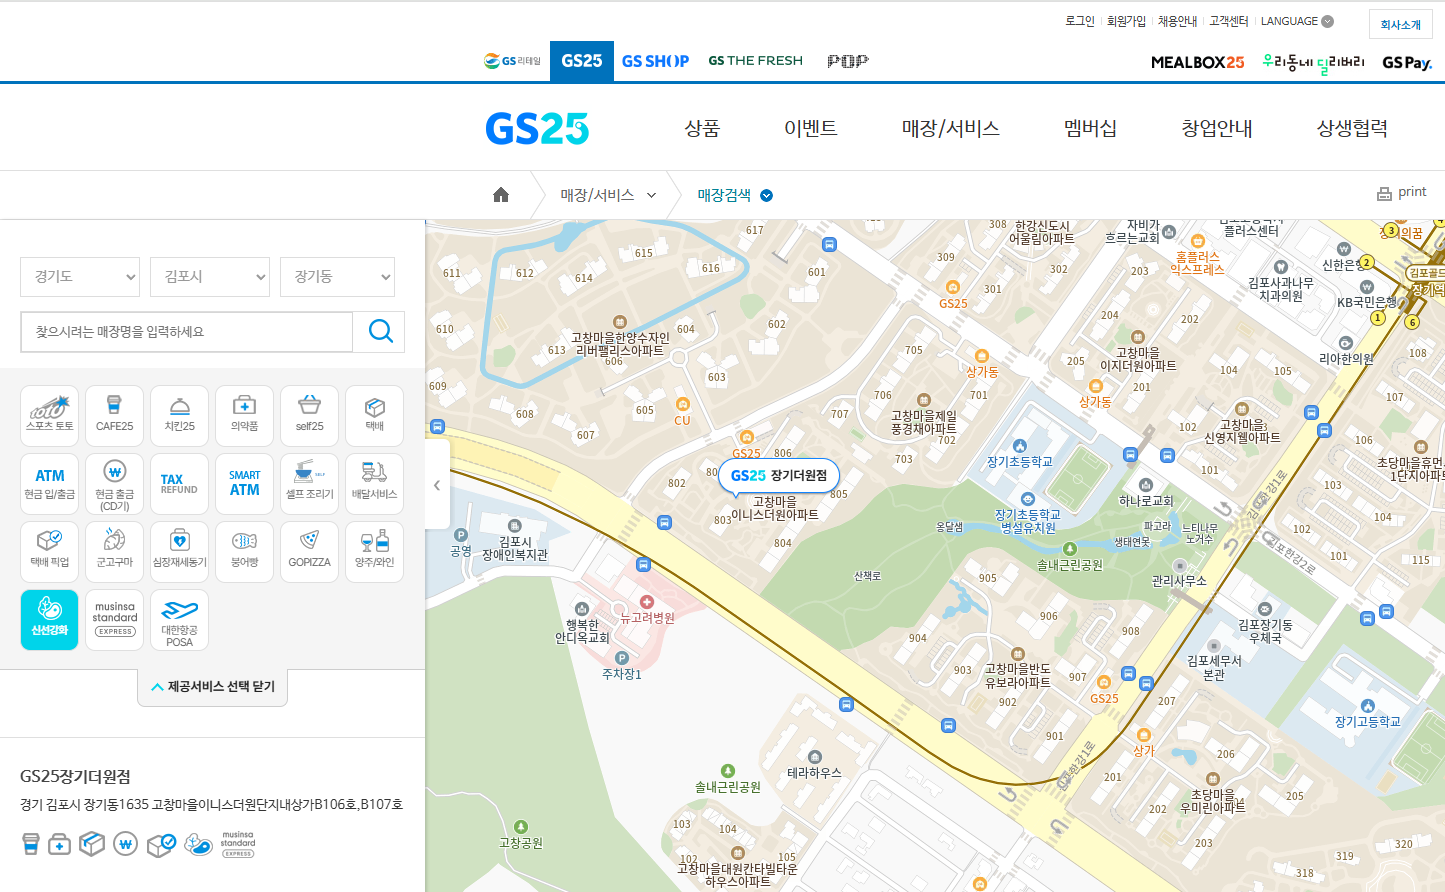This screenshot has height=892, width=1445.
Task: Select the 대한항공 POSA airplane icon
Action: point(179,620)
